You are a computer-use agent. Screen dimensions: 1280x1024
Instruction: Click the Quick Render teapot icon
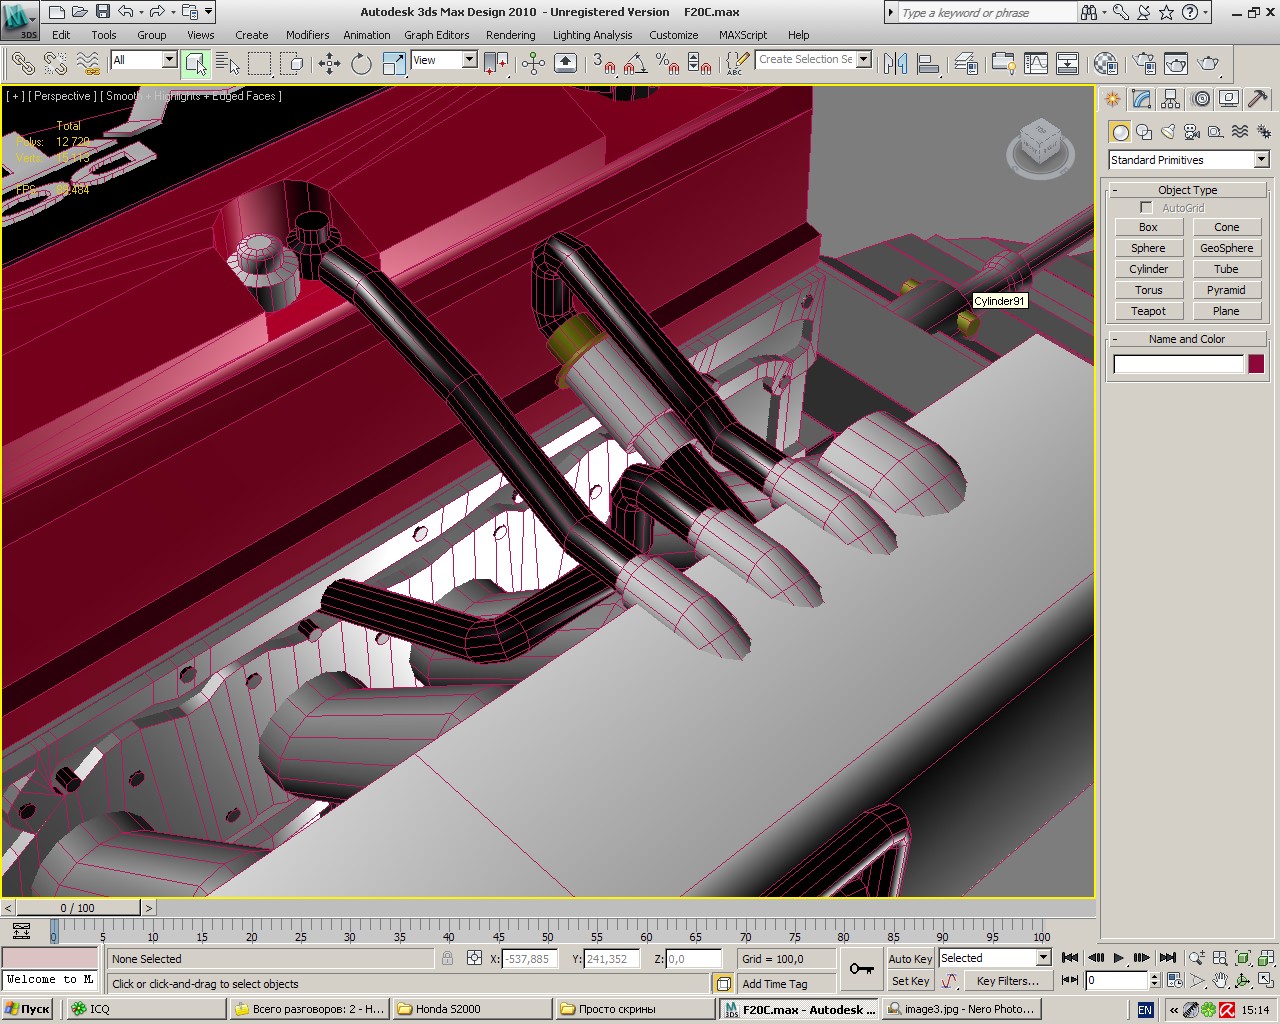point(1209,64)
